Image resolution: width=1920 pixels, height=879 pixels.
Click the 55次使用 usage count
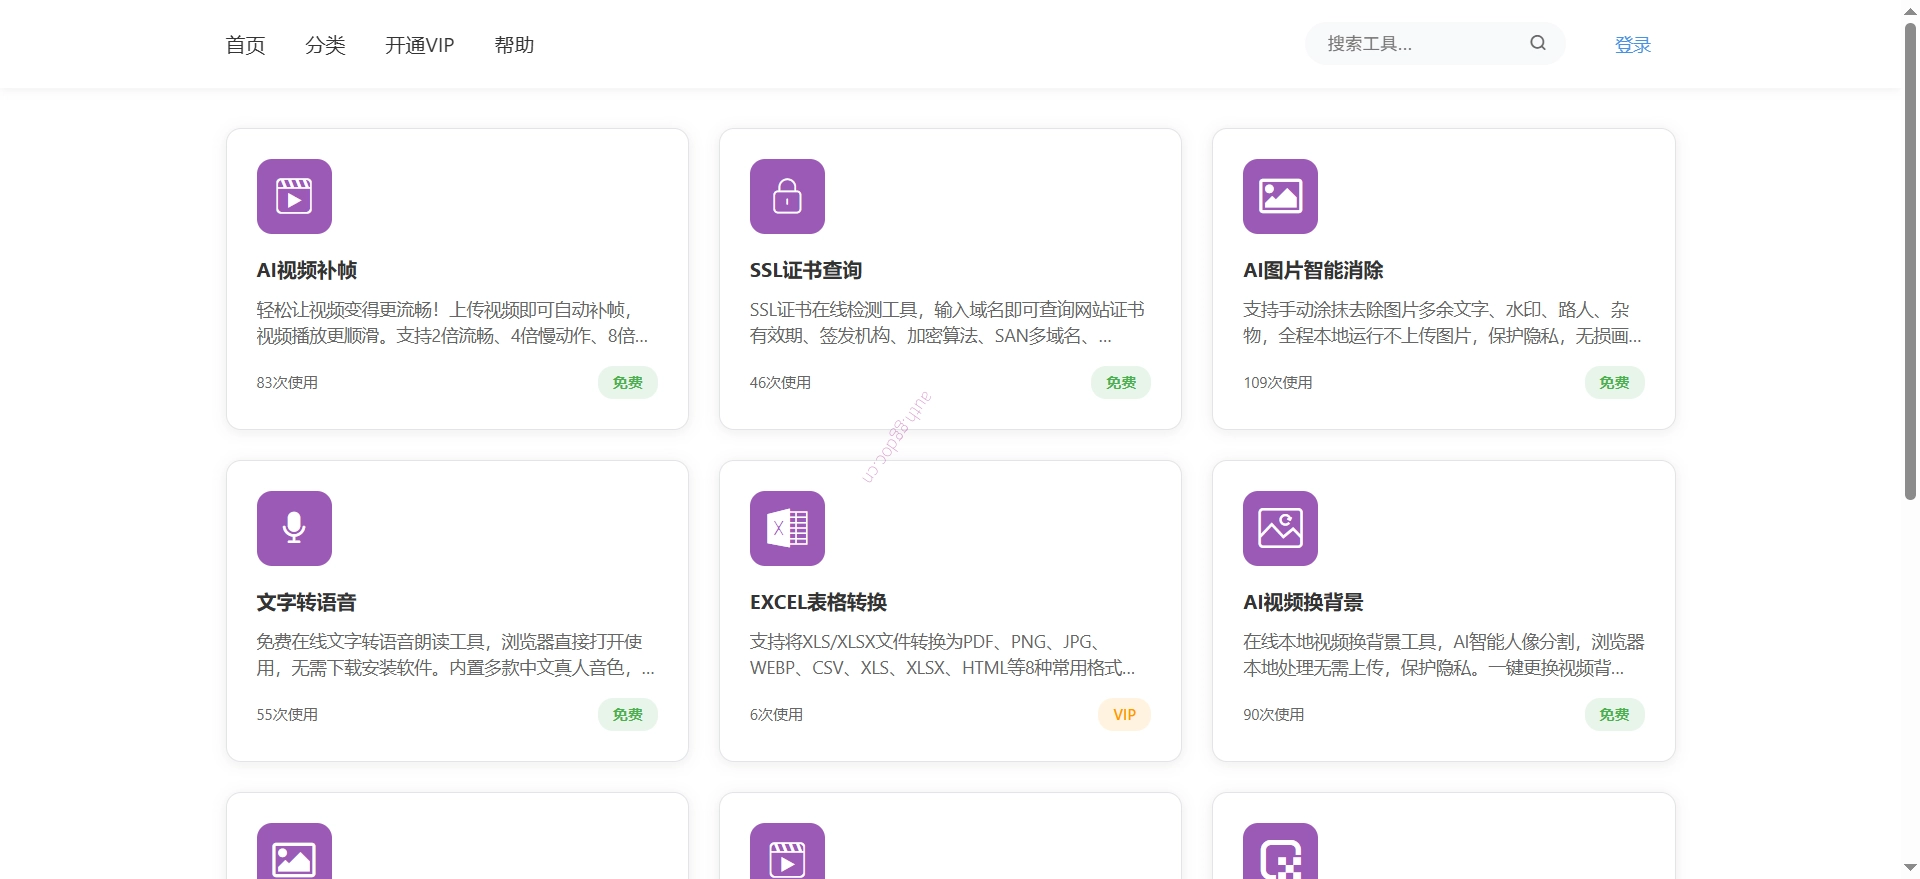288,715
